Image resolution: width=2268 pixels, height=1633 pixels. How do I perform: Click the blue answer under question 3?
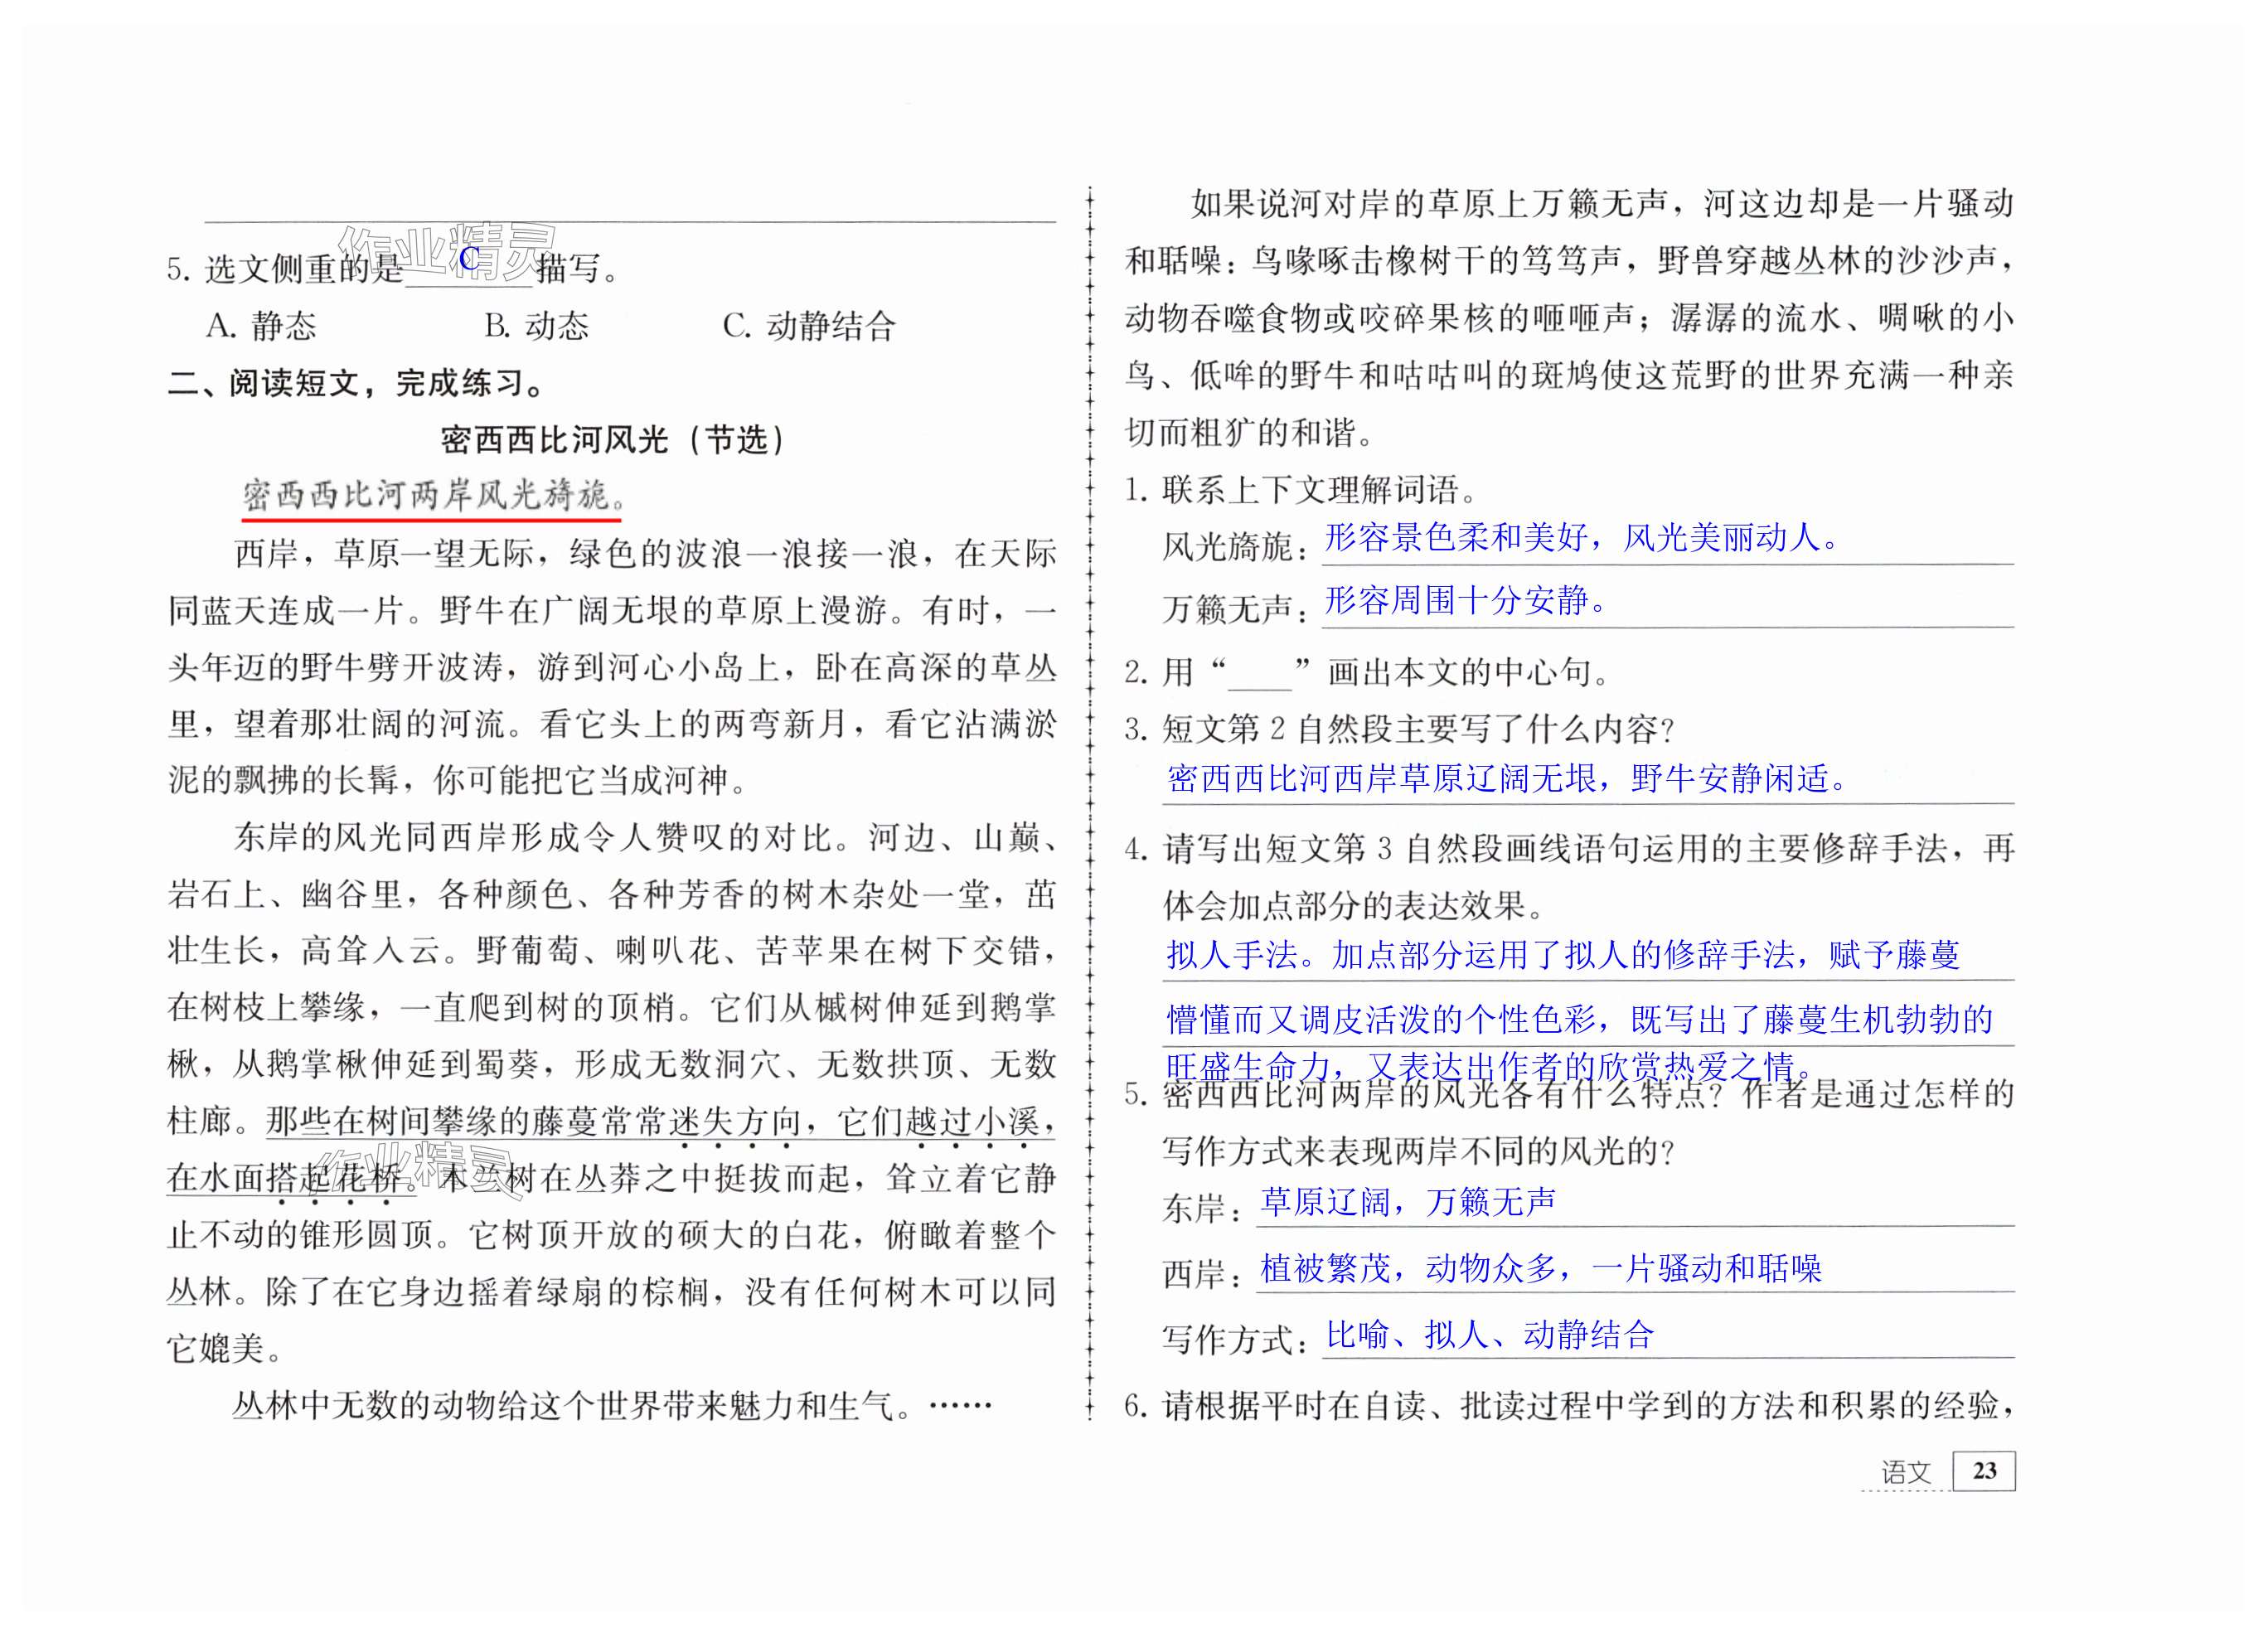[1505, 779]
